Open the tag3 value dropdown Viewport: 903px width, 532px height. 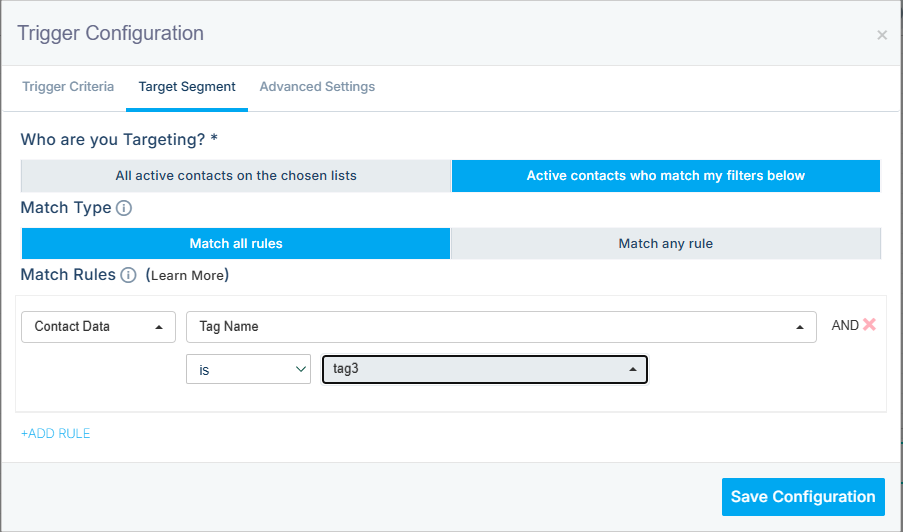coord(484,370)
